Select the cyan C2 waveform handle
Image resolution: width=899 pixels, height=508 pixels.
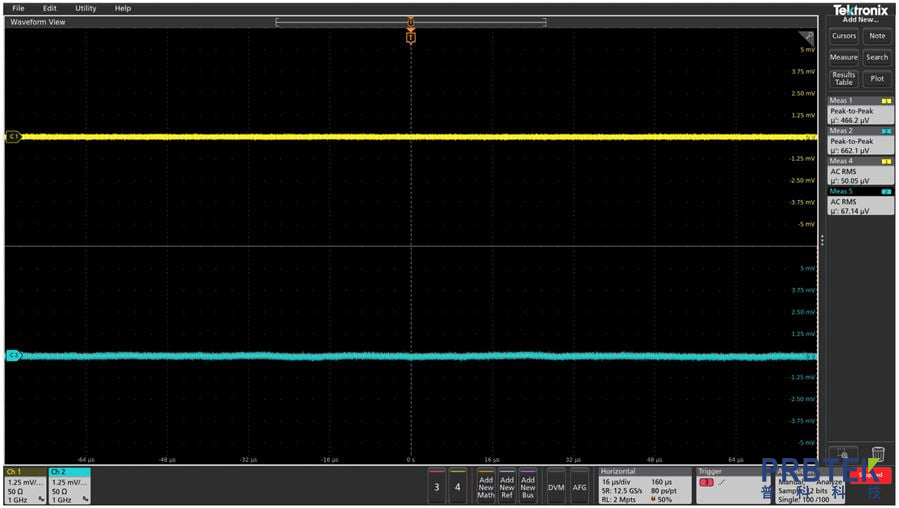[x=13, y=355]
